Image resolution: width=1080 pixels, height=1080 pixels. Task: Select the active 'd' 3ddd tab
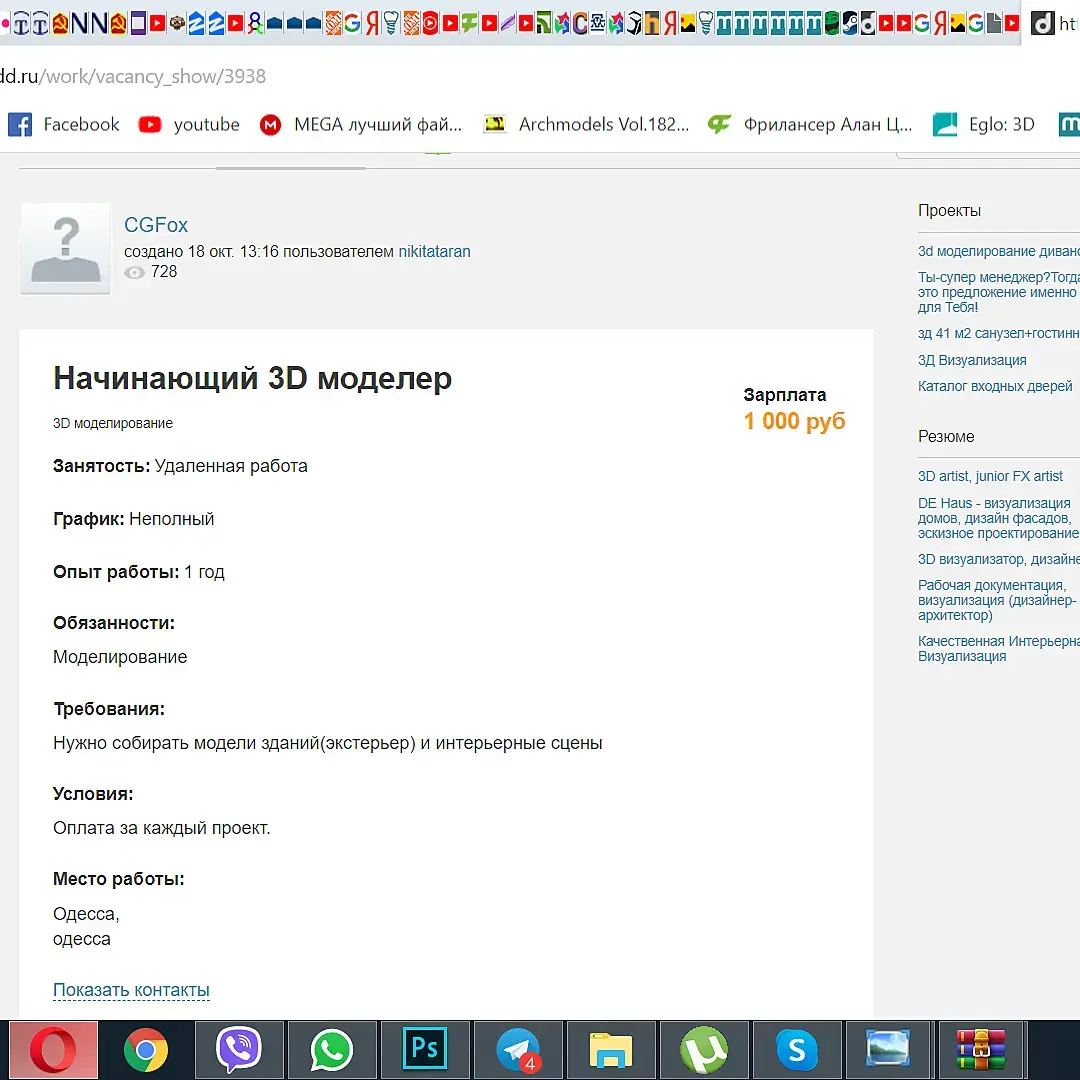coord(1051,24)
